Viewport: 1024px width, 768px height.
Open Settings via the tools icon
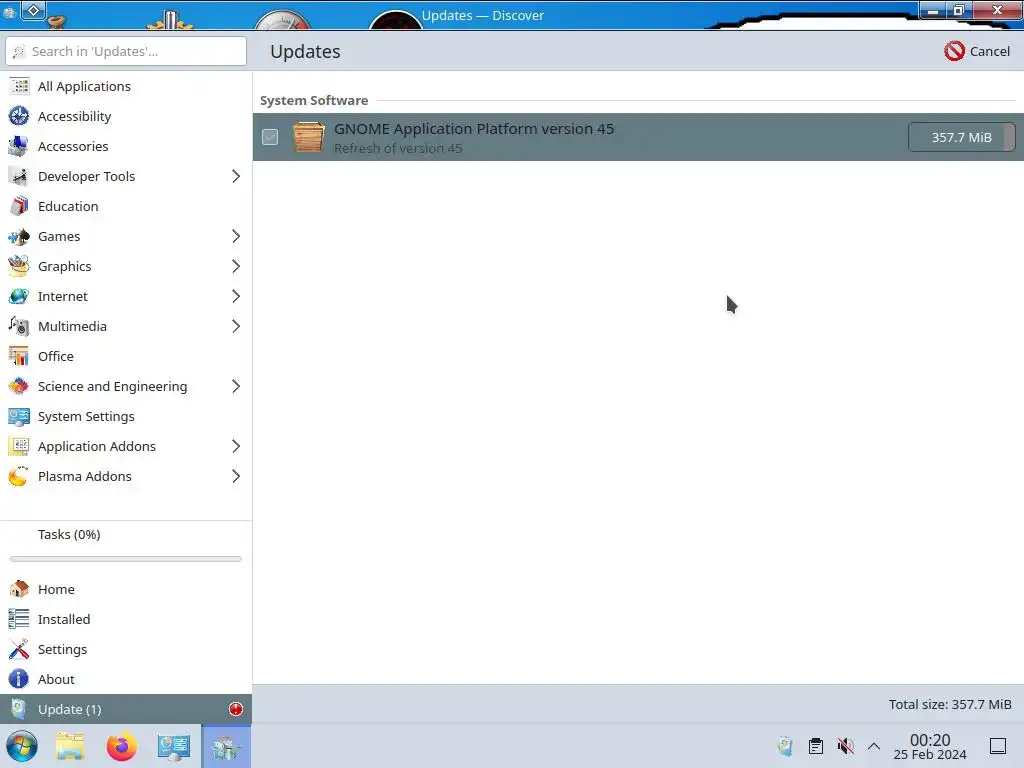pos(19,649)
